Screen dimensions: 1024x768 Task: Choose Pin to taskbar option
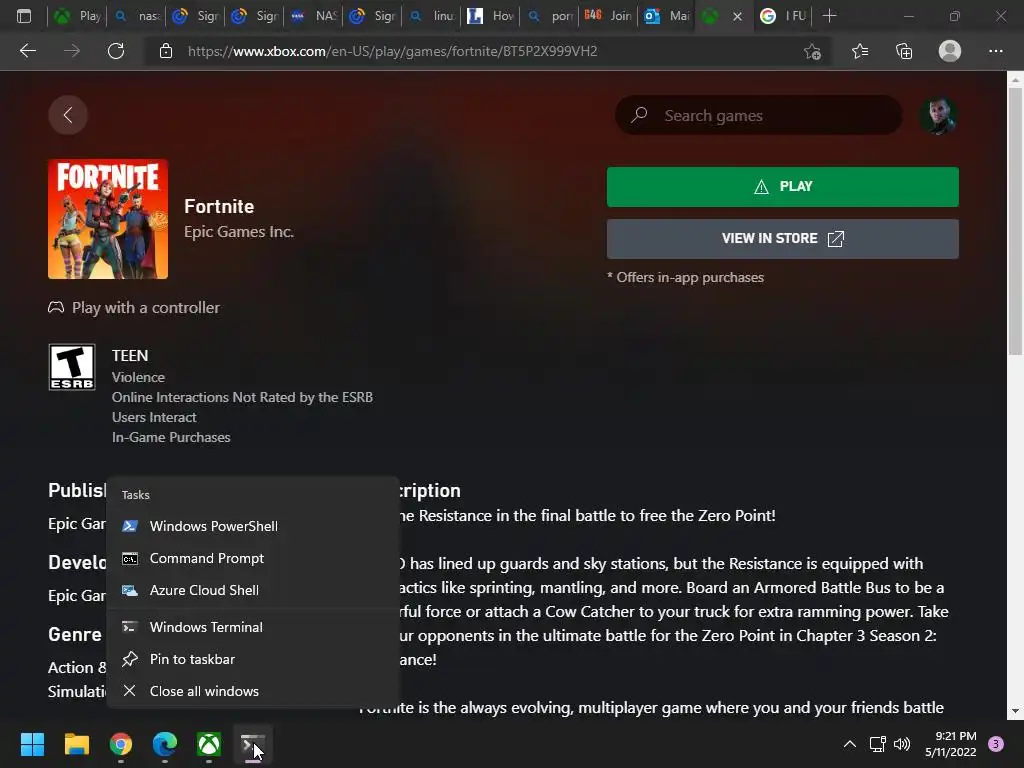[x=252, y=659]
